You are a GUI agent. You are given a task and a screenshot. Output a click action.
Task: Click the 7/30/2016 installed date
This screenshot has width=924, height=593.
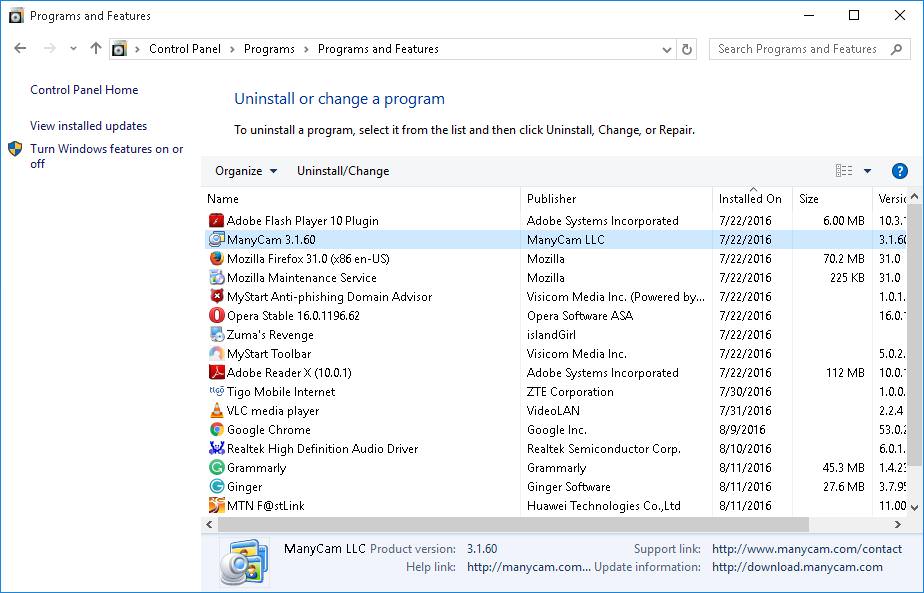click(x=745, y=392)
